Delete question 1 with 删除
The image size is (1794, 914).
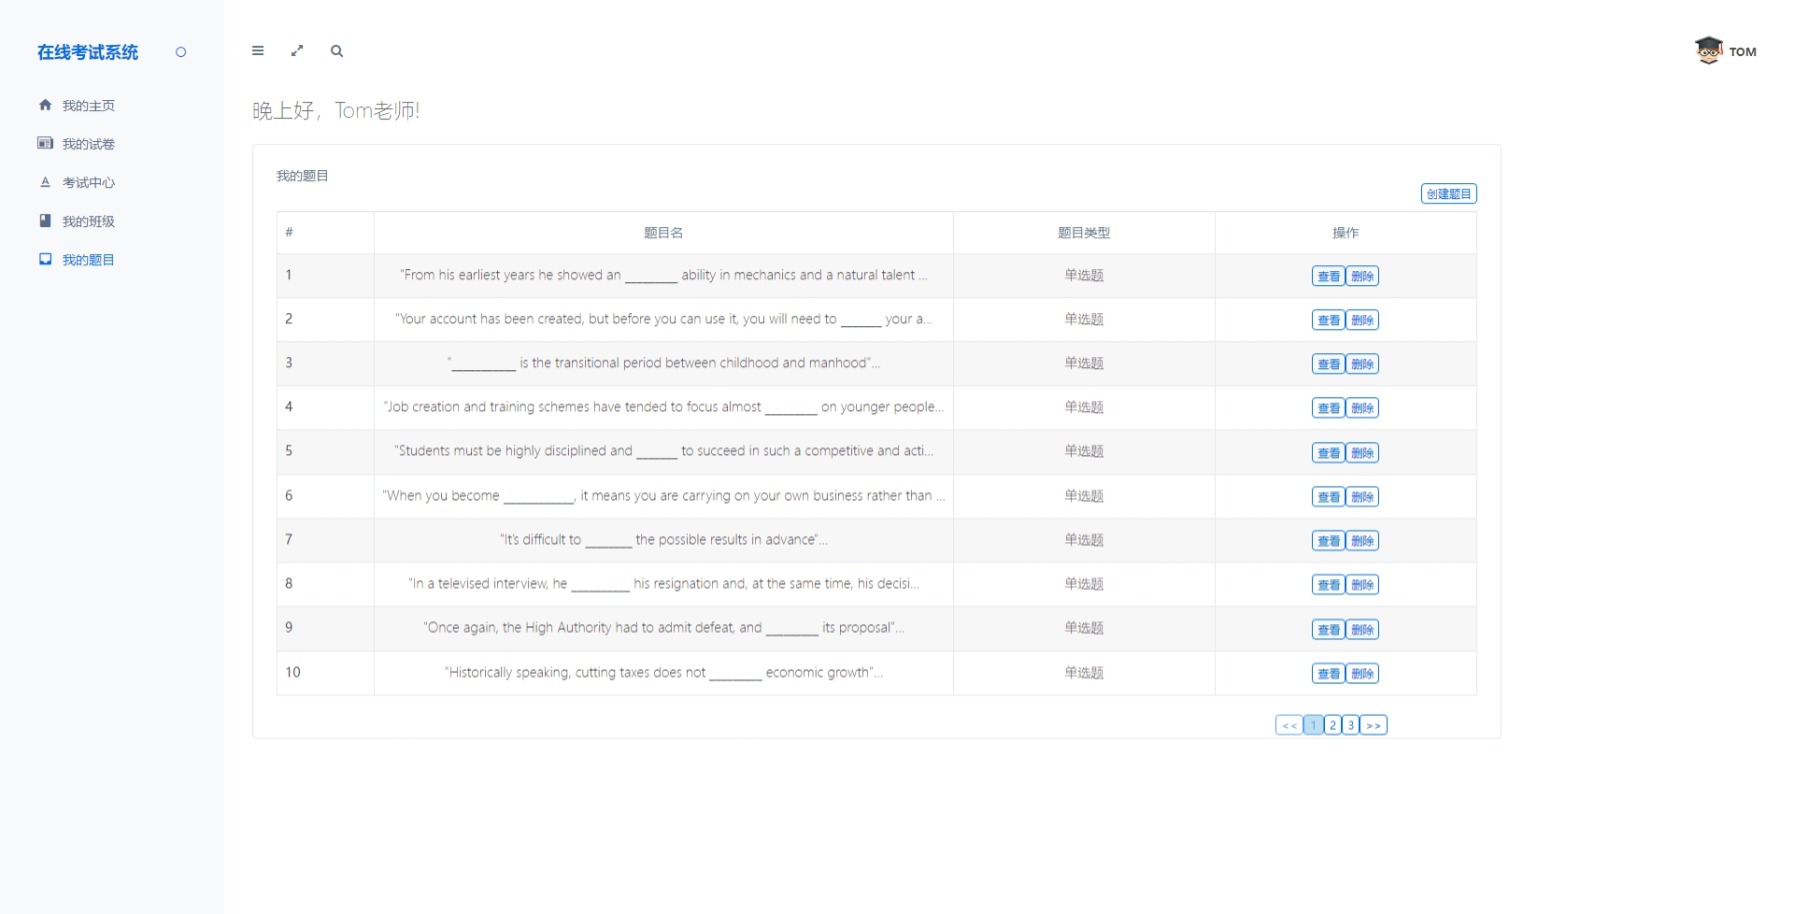1362,276
